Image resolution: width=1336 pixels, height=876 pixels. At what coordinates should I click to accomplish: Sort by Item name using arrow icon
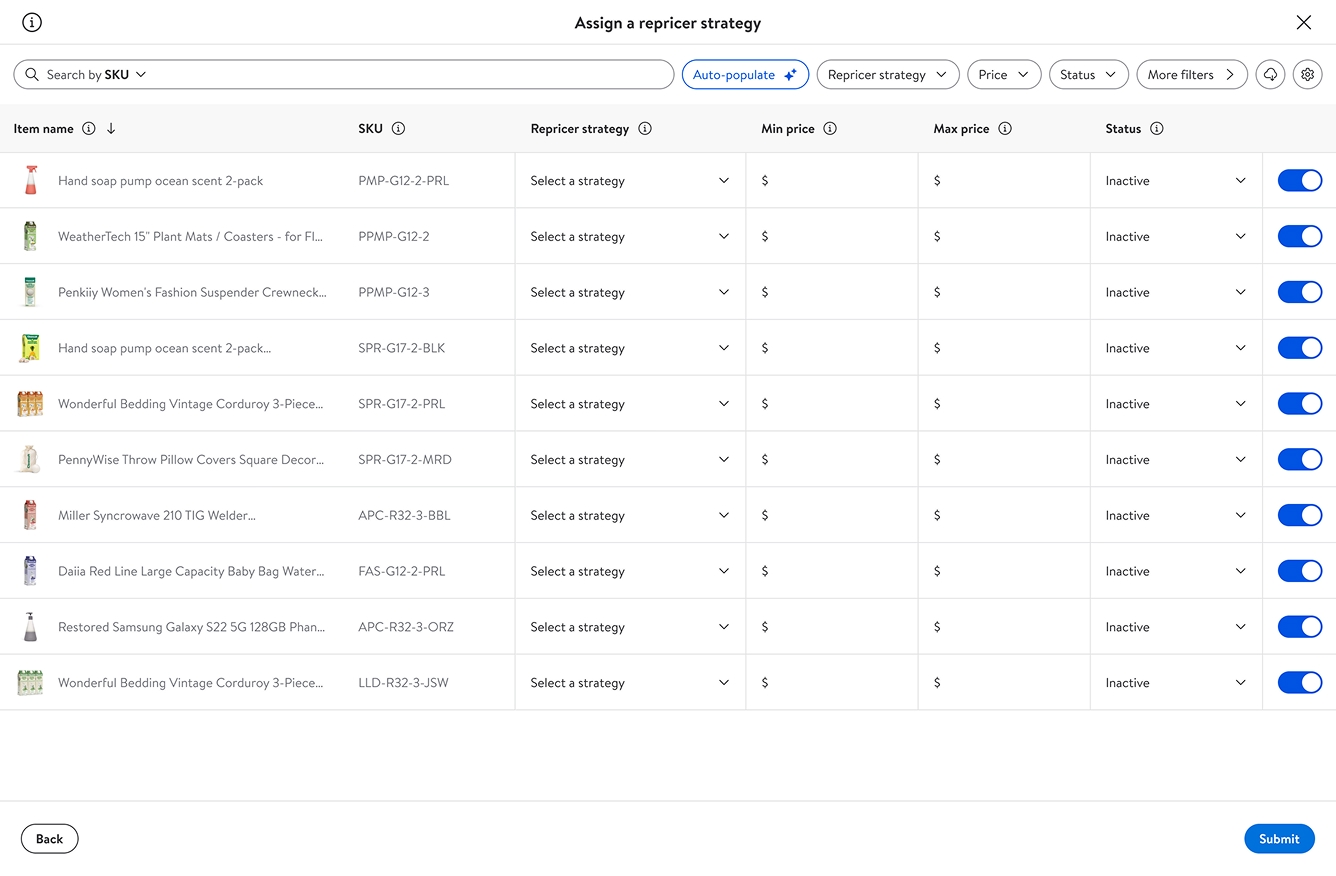click(x=111, y=129)
